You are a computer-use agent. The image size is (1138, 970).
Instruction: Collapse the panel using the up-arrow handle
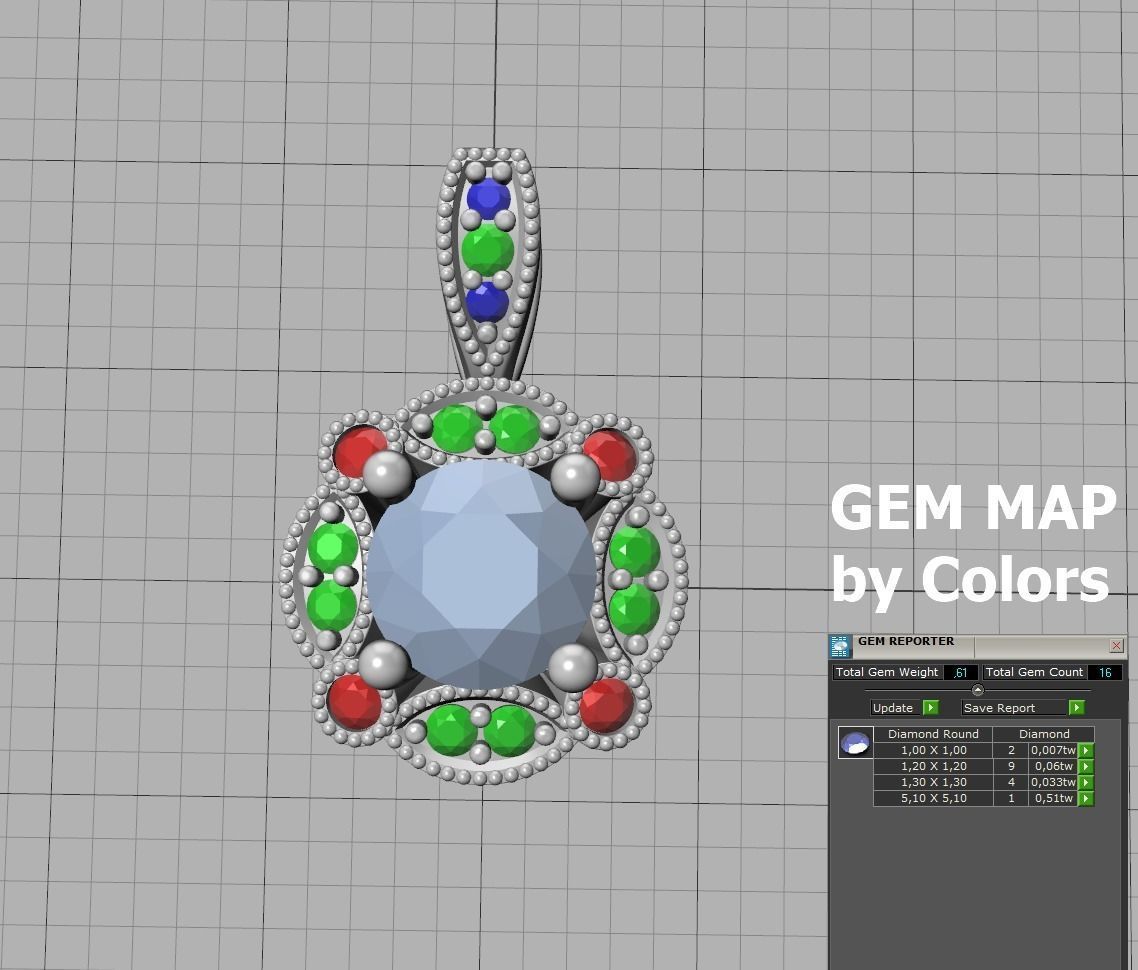point(978,689)
